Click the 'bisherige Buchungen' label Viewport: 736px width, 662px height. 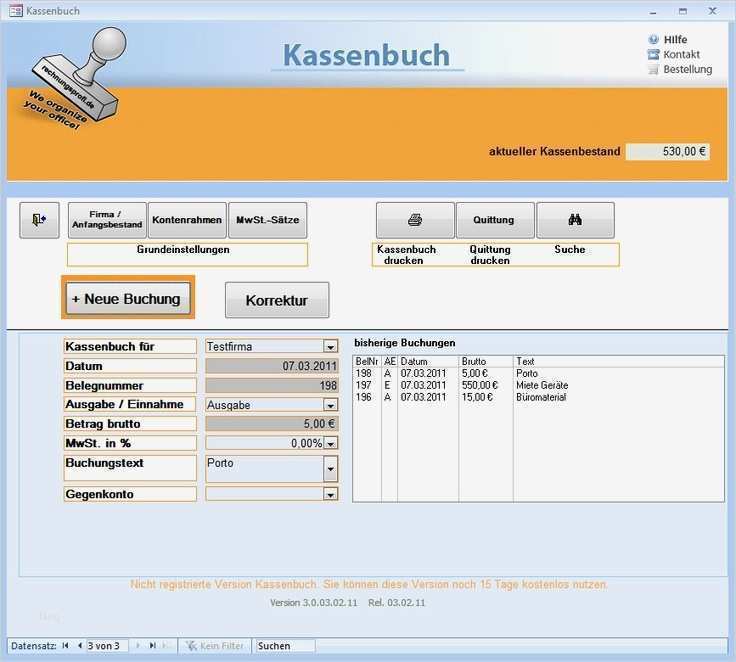pyautogui.click(x=405, y=343)
